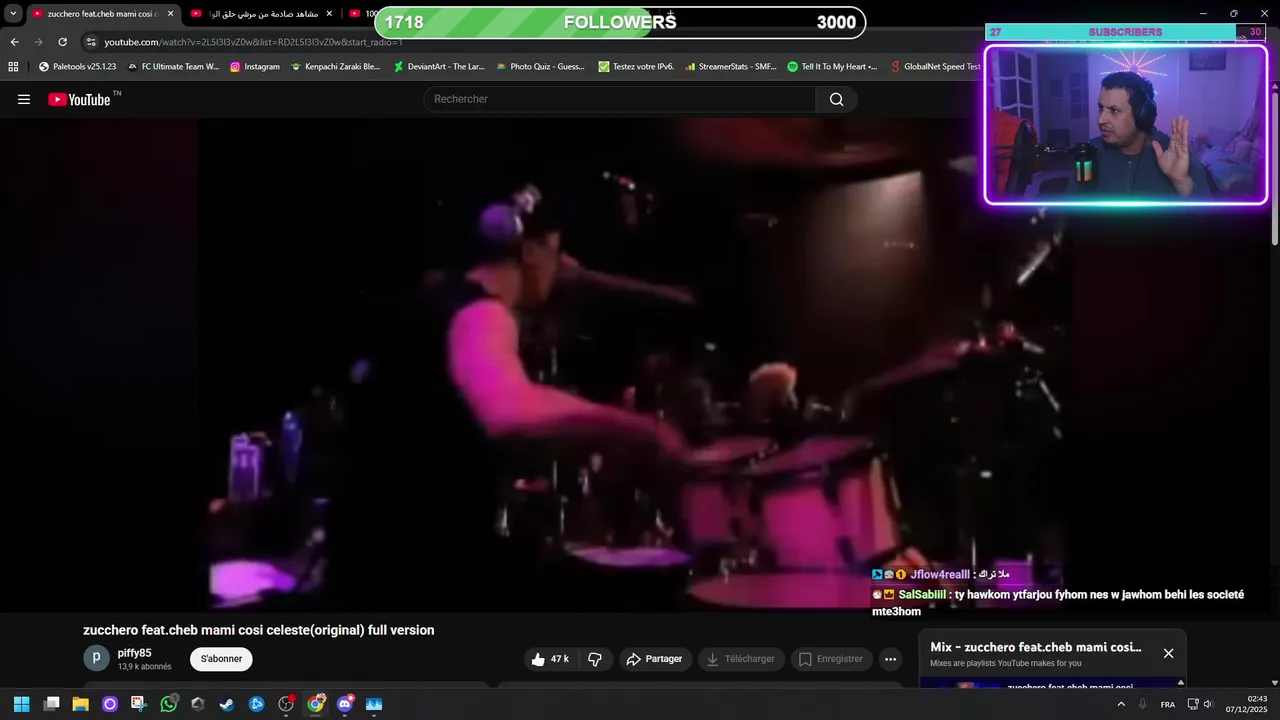Click the video title text
This screenshot has width=1280, height=720.
pos(259,630)
